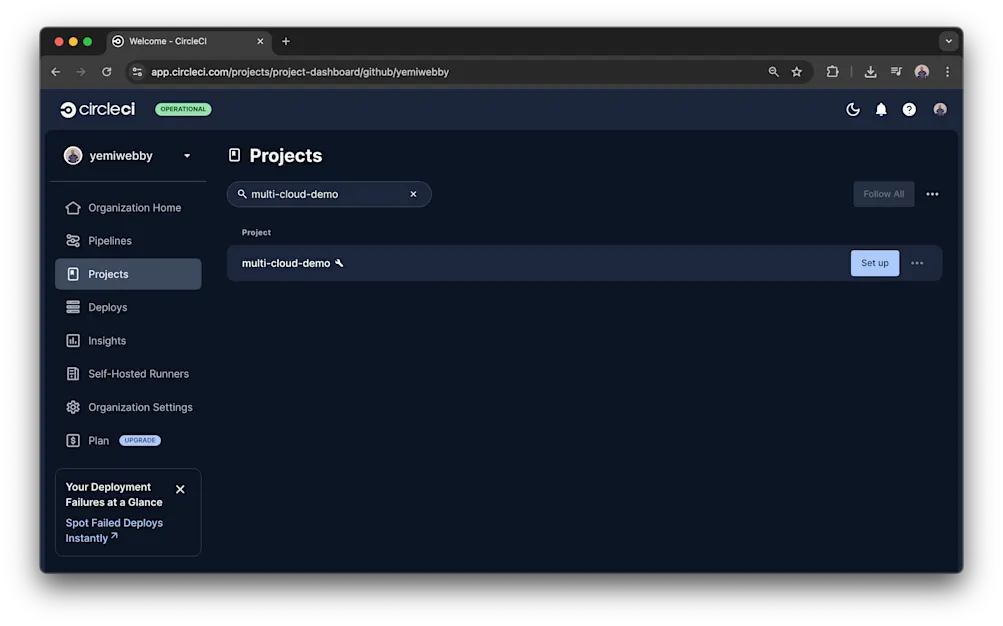Screen dimensions: 1003x626
Task: Click the notifications bell icon
Action: (881, 109)
